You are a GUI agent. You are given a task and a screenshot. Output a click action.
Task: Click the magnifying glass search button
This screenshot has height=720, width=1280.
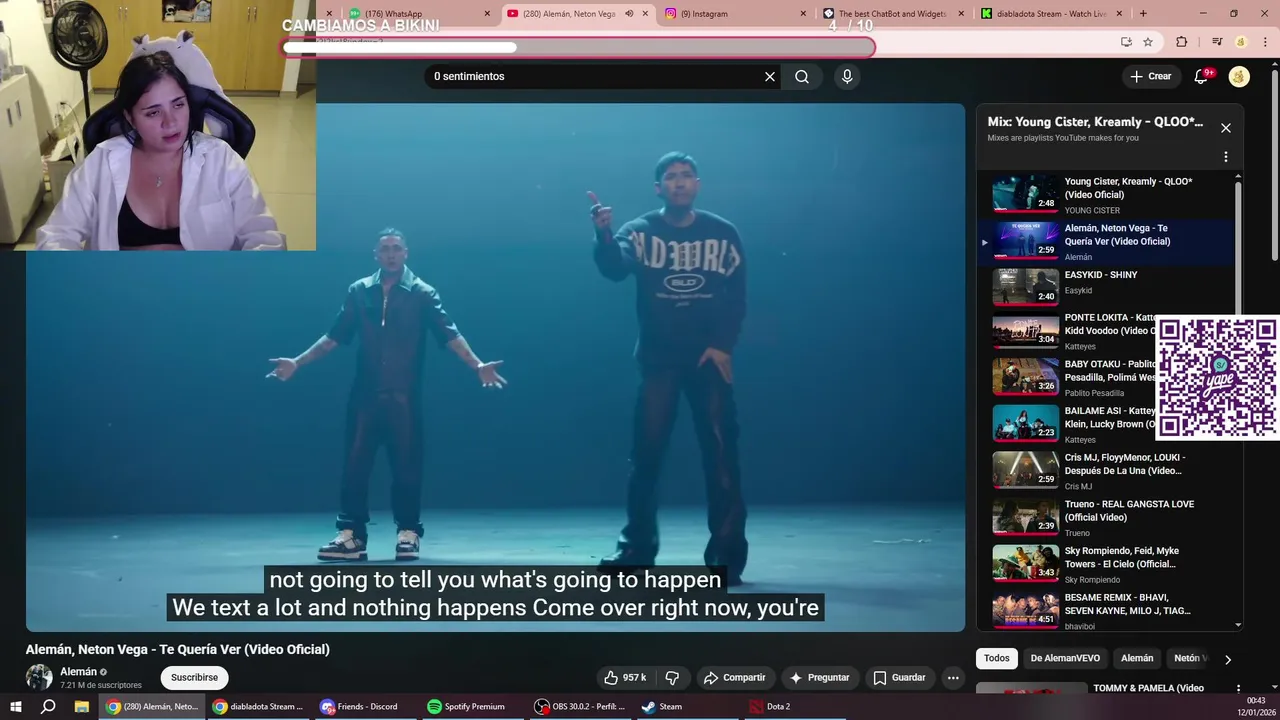[x=802, y=76]
